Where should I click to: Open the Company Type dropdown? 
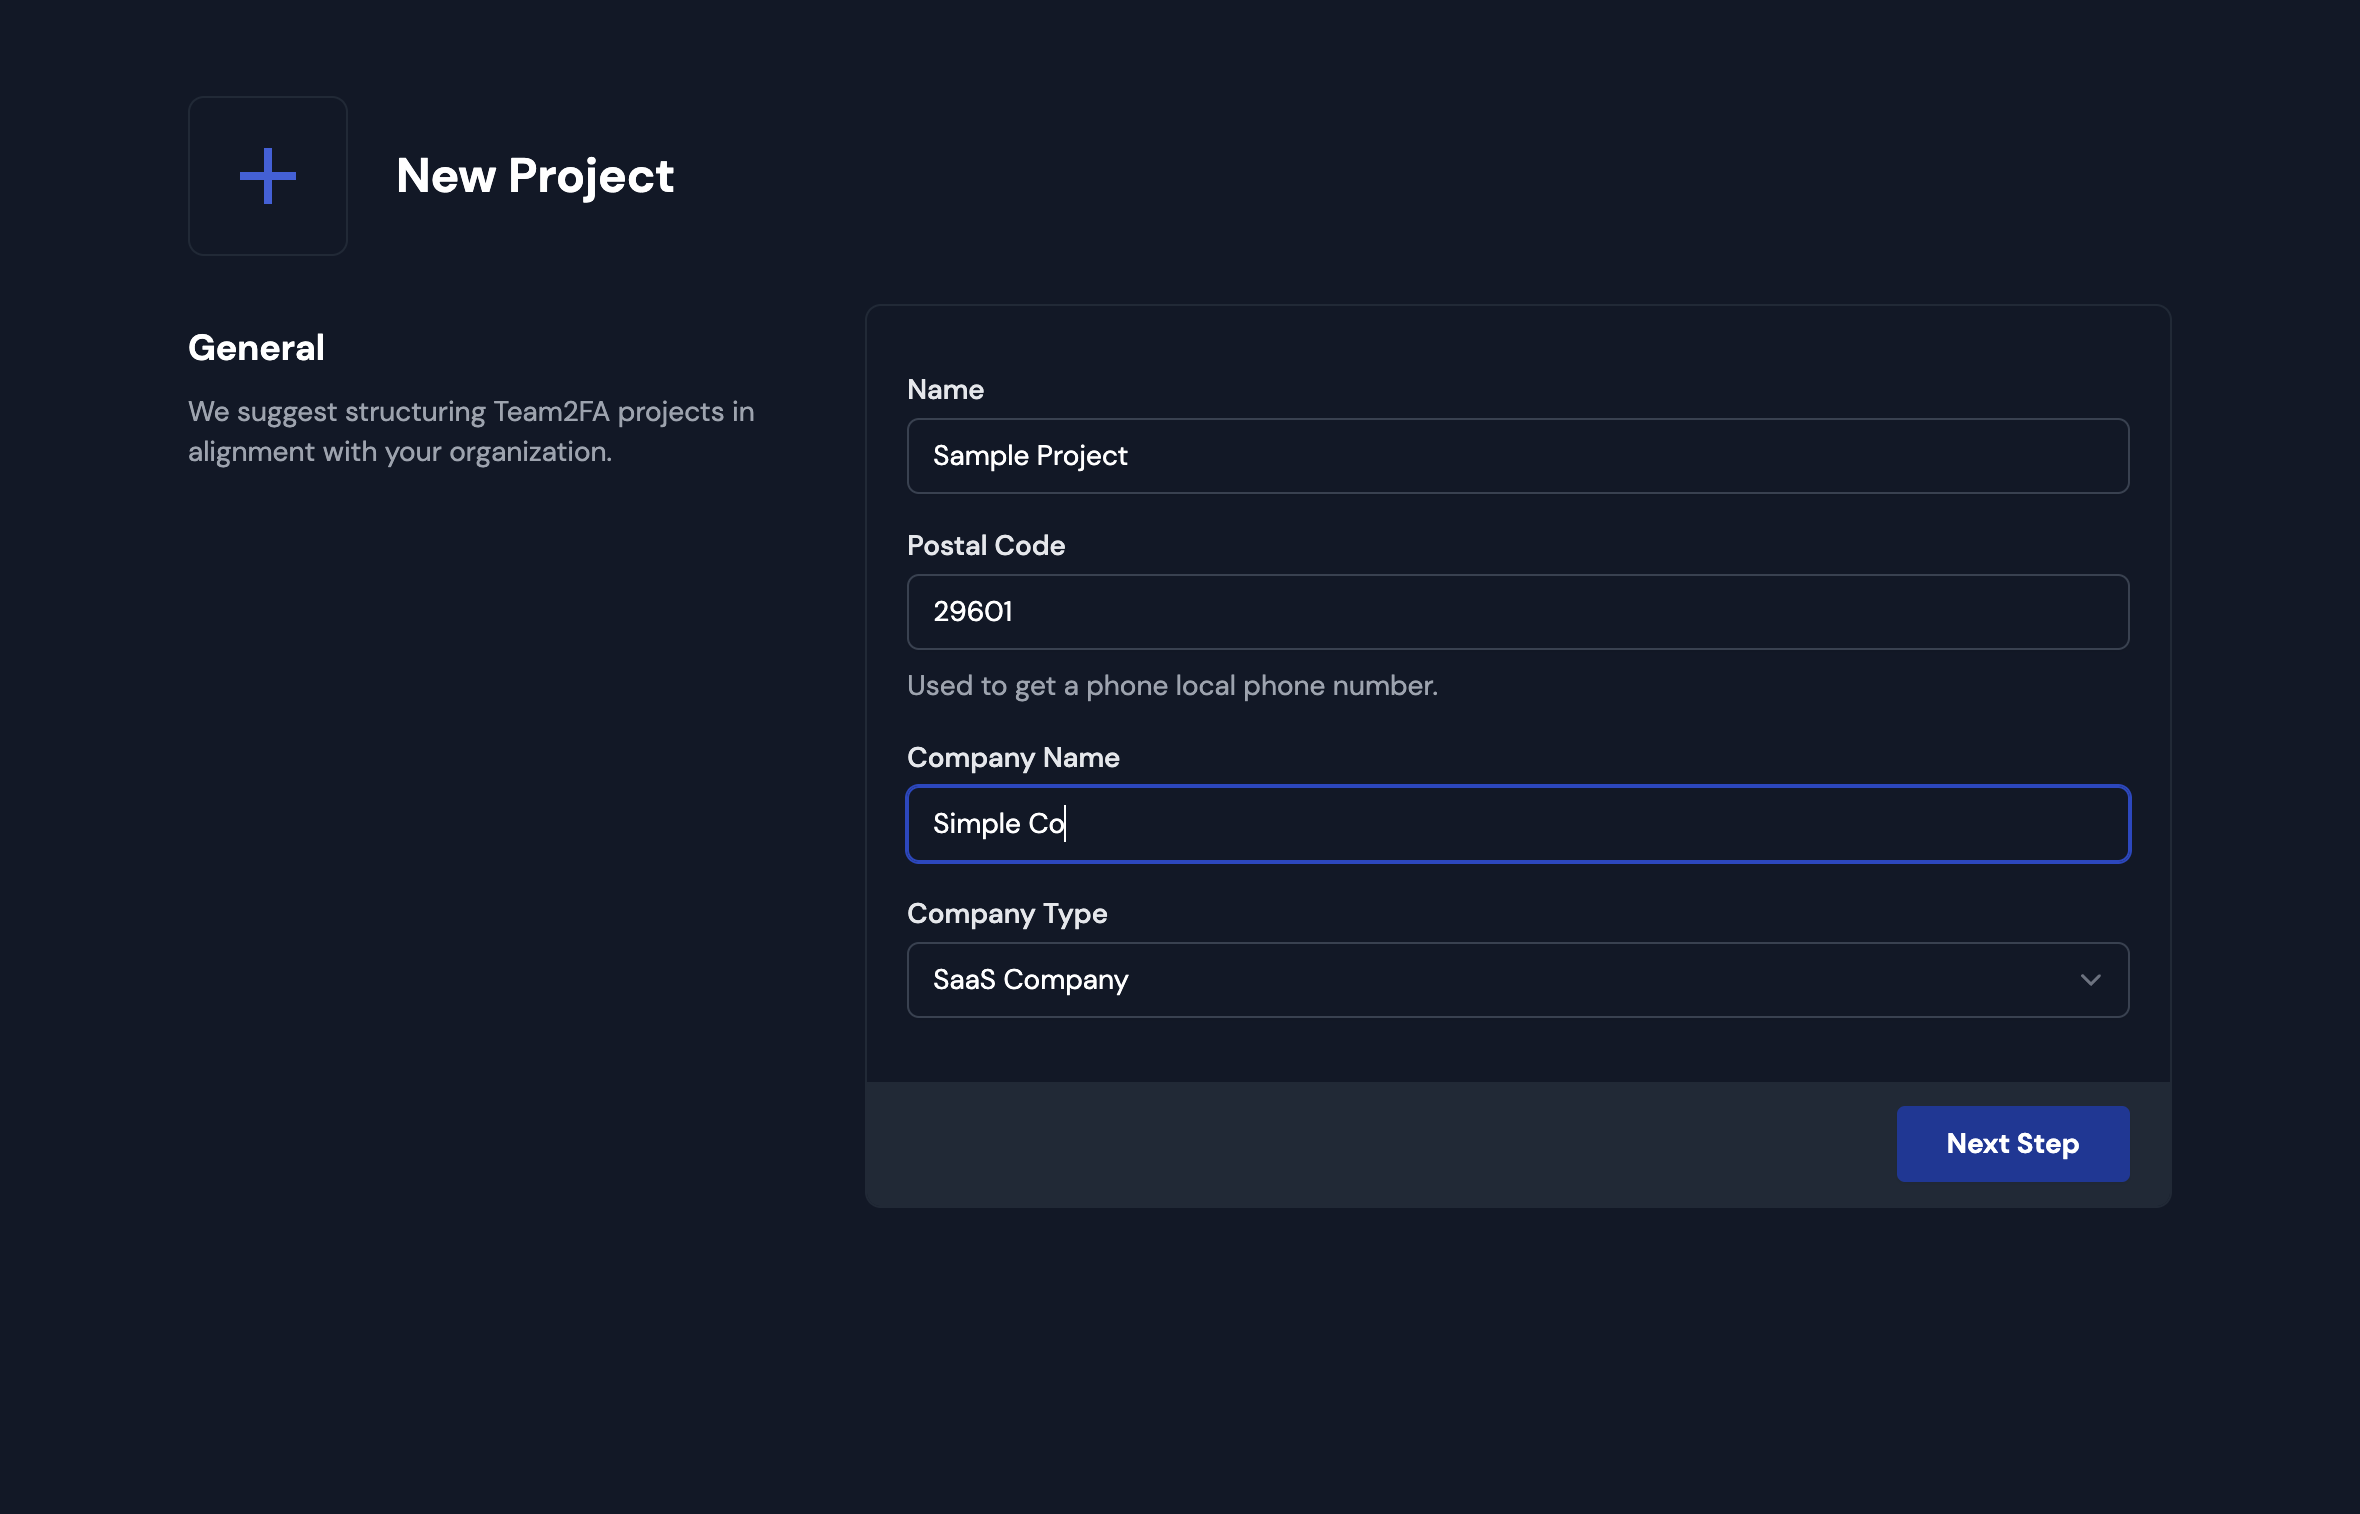tap(1516, 980)
